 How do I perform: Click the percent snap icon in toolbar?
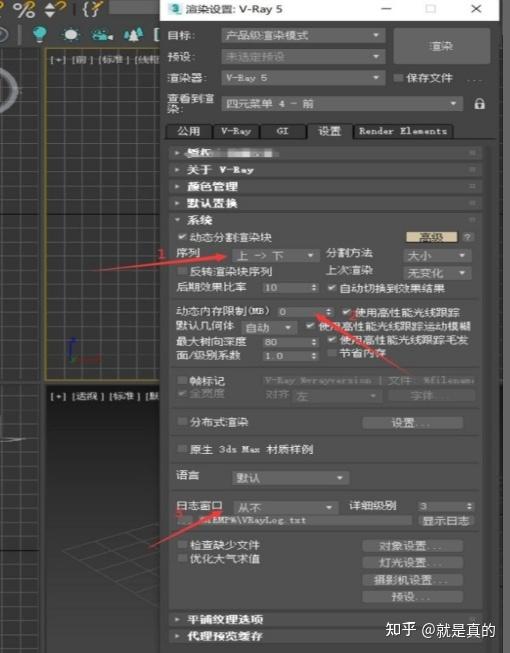[x=25, y=9]
